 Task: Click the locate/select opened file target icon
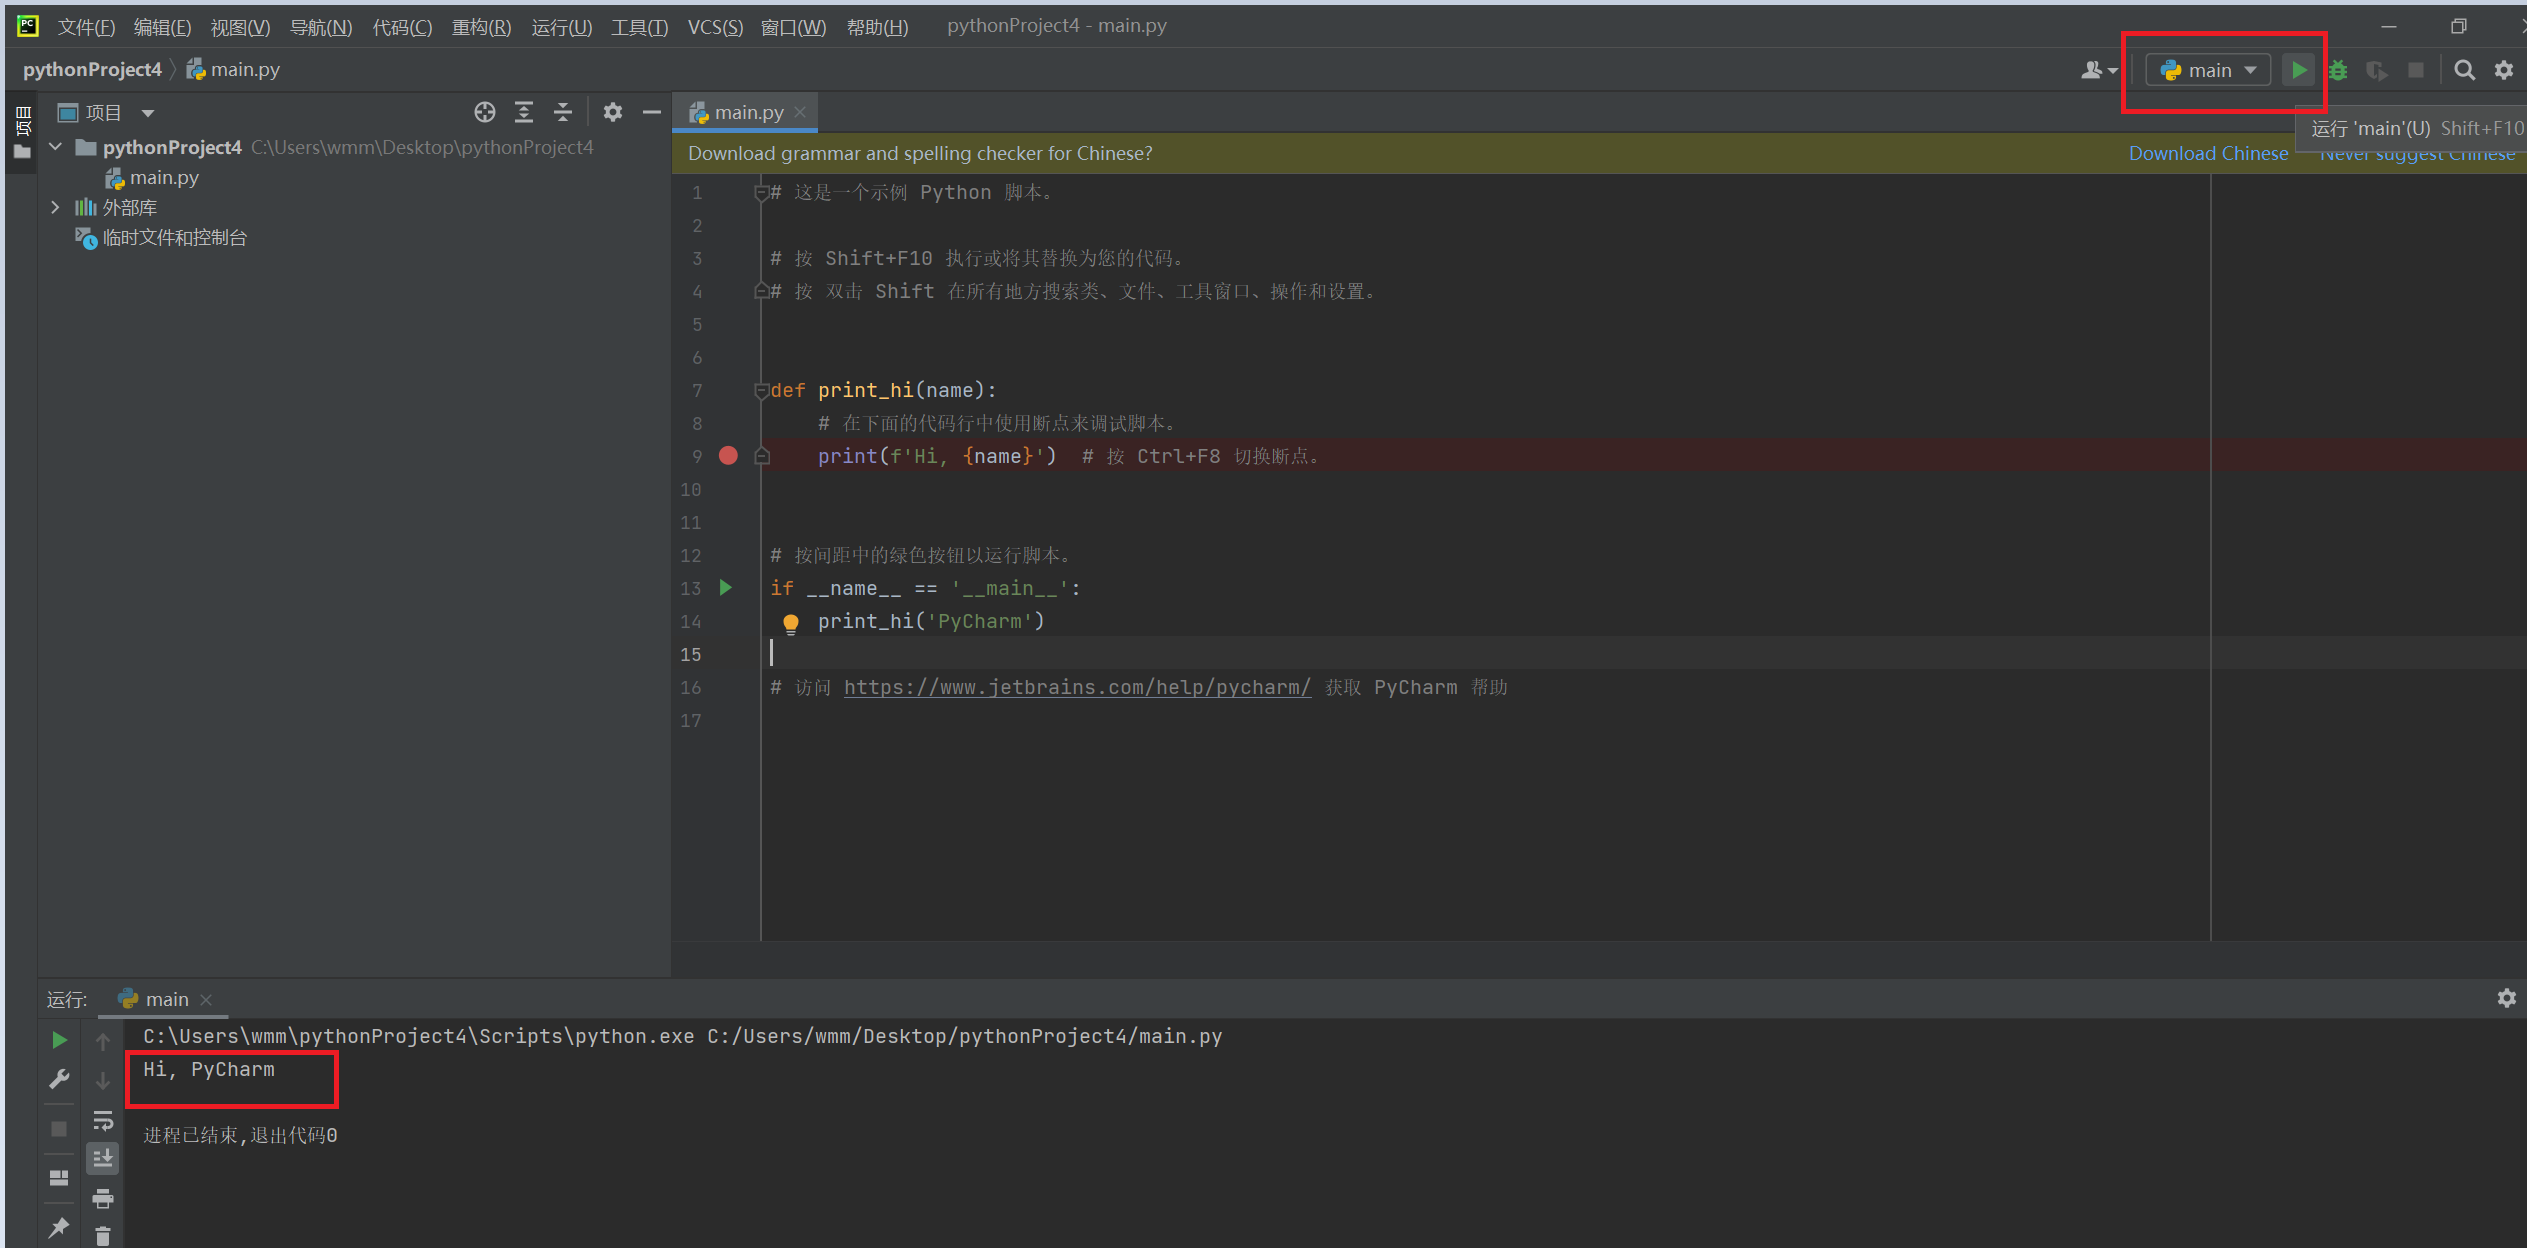pos(485,112)
